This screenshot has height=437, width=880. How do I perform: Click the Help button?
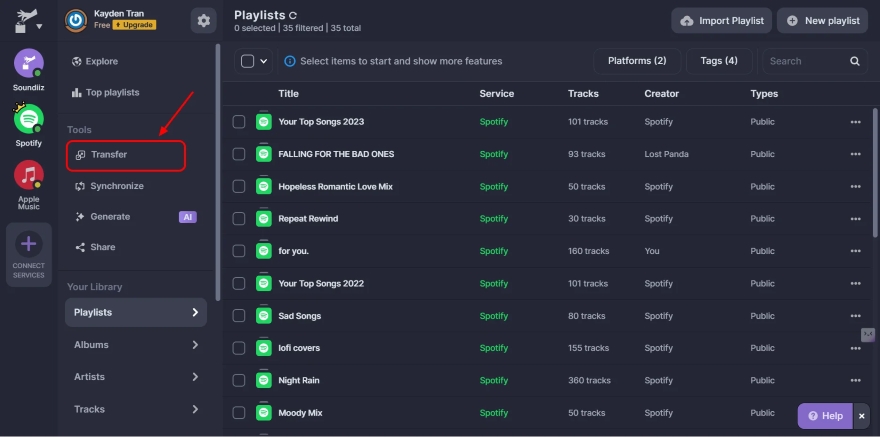825,416
